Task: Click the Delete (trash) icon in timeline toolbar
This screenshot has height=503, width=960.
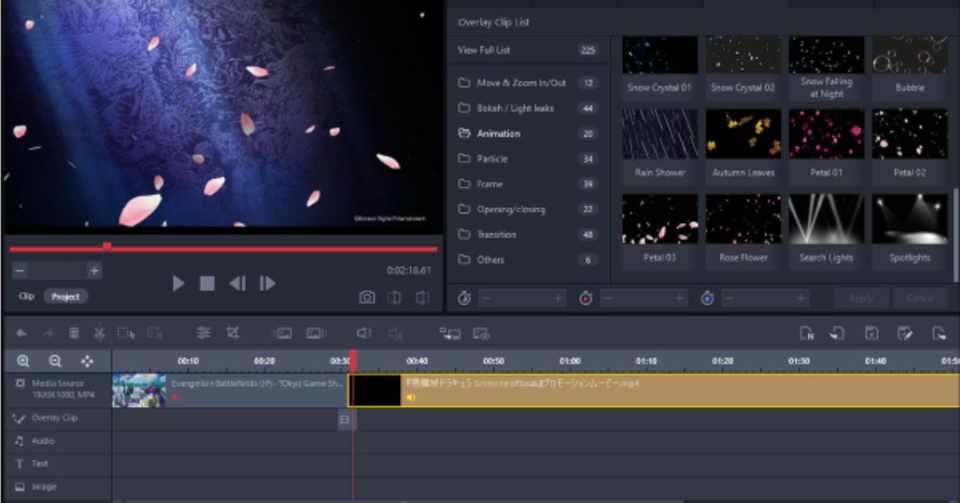Action: click(x=74, y=333)
